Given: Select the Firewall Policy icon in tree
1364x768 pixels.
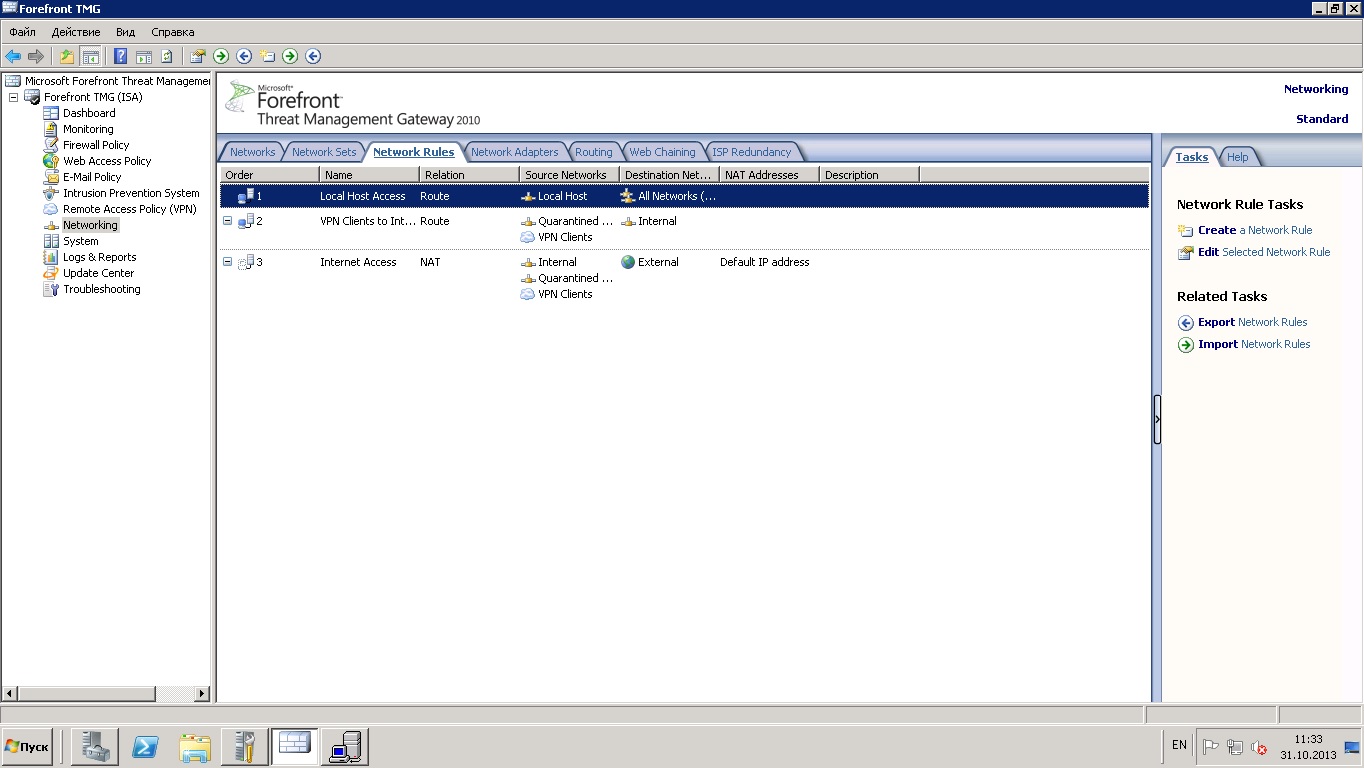Looking at the screenshot, I should (51, 145).
